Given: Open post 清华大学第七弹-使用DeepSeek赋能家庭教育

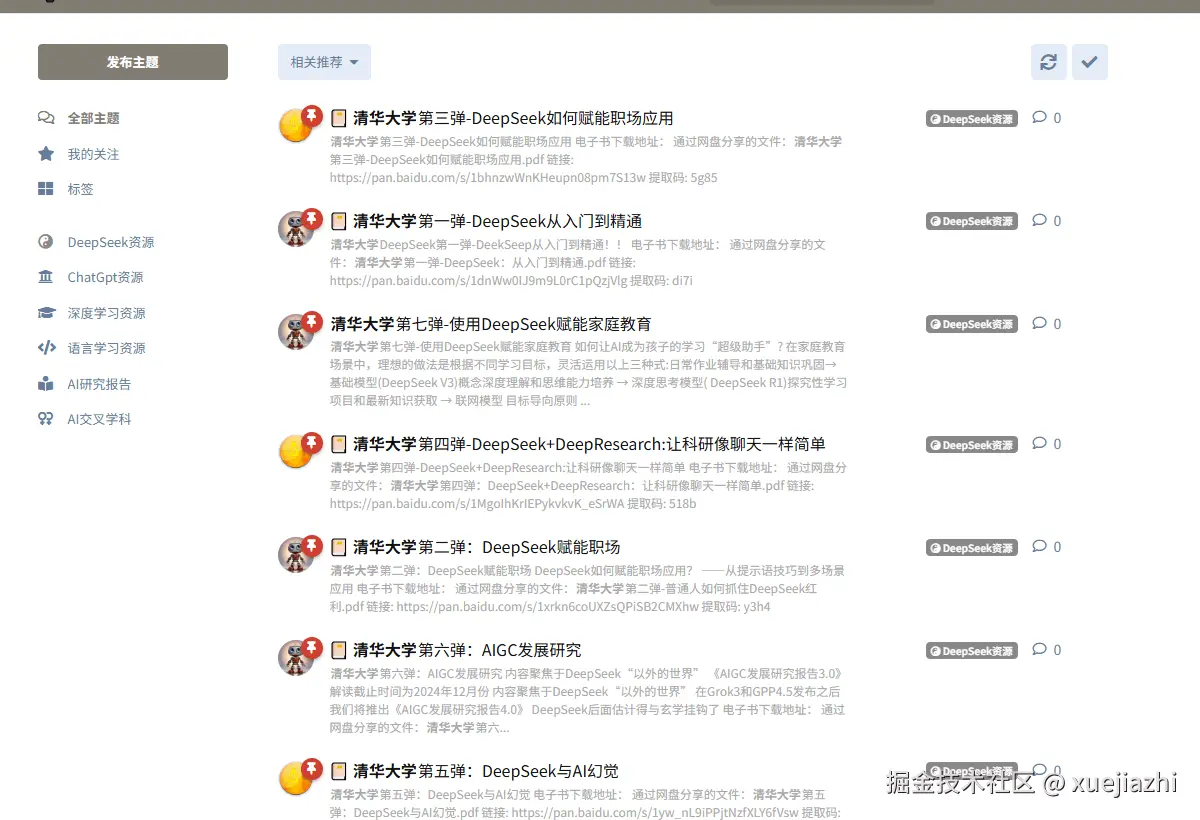Looking at the screenshot, I should coord(491,324).
